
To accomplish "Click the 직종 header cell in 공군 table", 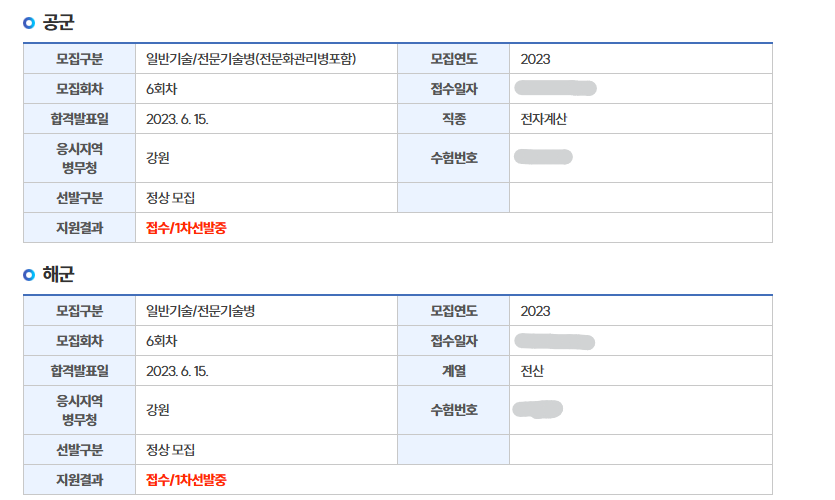I will (454, 119).
